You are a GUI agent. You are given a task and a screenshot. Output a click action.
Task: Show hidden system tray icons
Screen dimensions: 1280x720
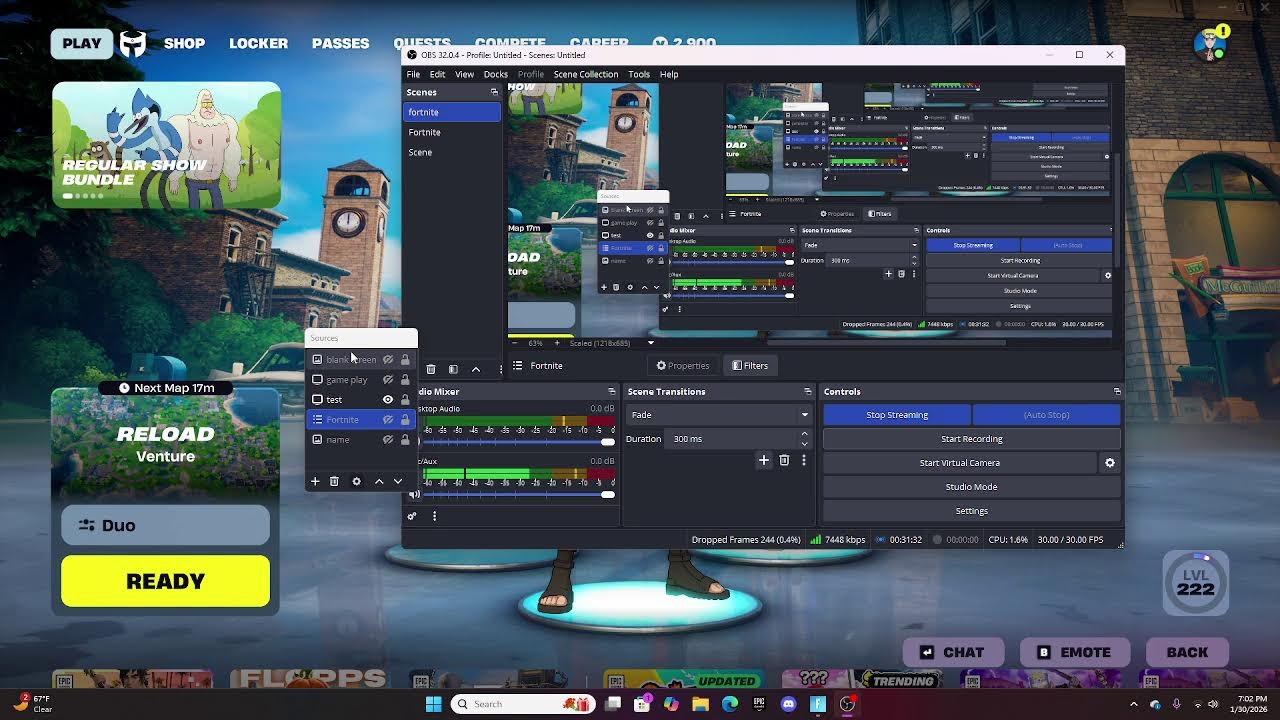click(x=1134, y=704)
